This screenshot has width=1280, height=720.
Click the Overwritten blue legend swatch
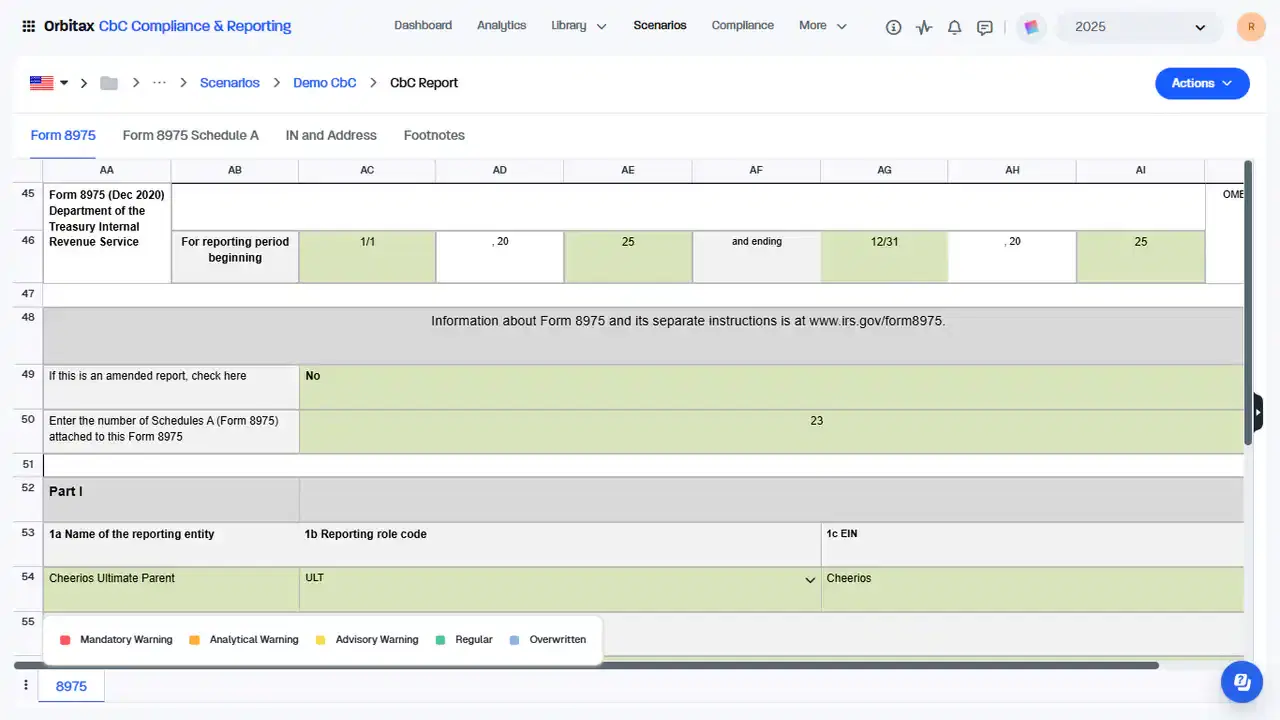(x=515, y=640)
